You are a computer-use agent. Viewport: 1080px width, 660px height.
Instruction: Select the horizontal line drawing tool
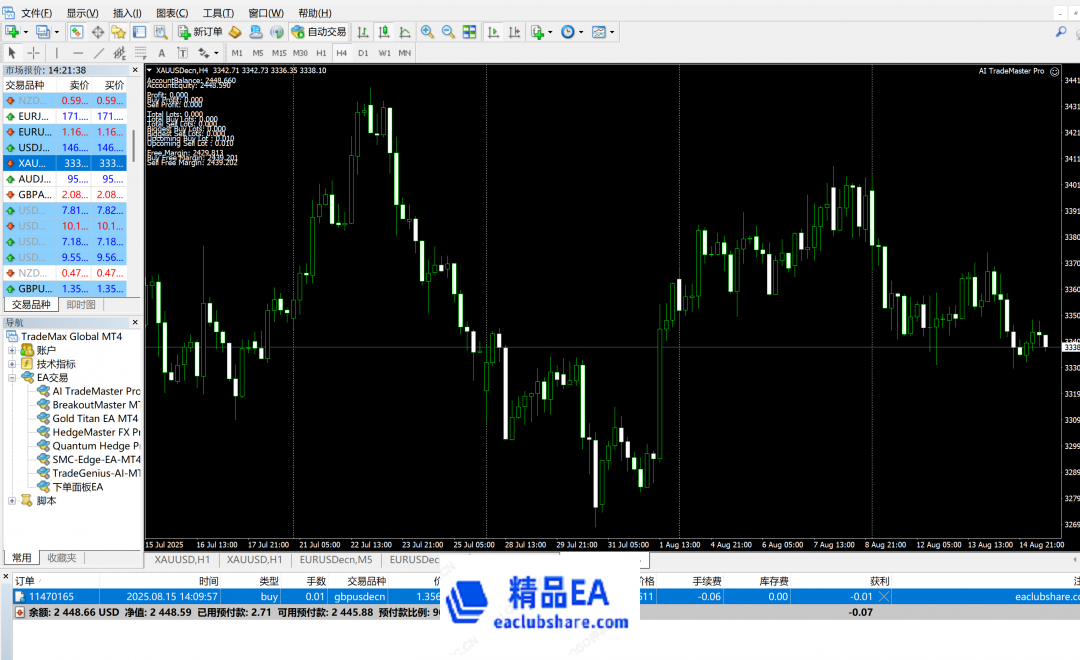click(x=78, y=53)
